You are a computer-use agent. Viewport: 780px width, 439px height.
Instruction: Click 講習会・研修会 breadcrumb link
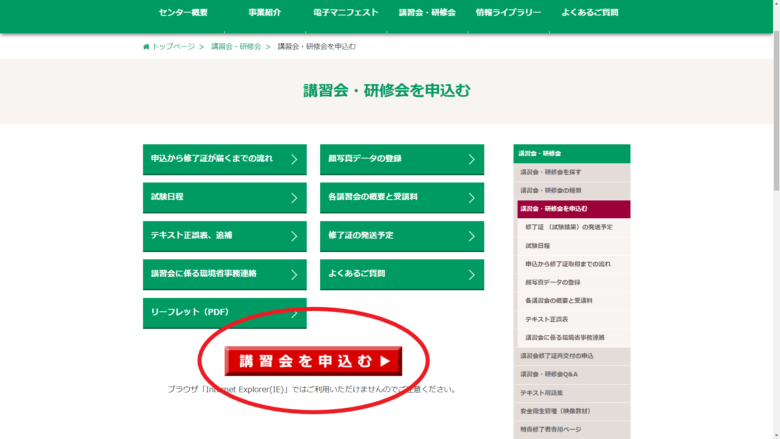click(236, 47)
